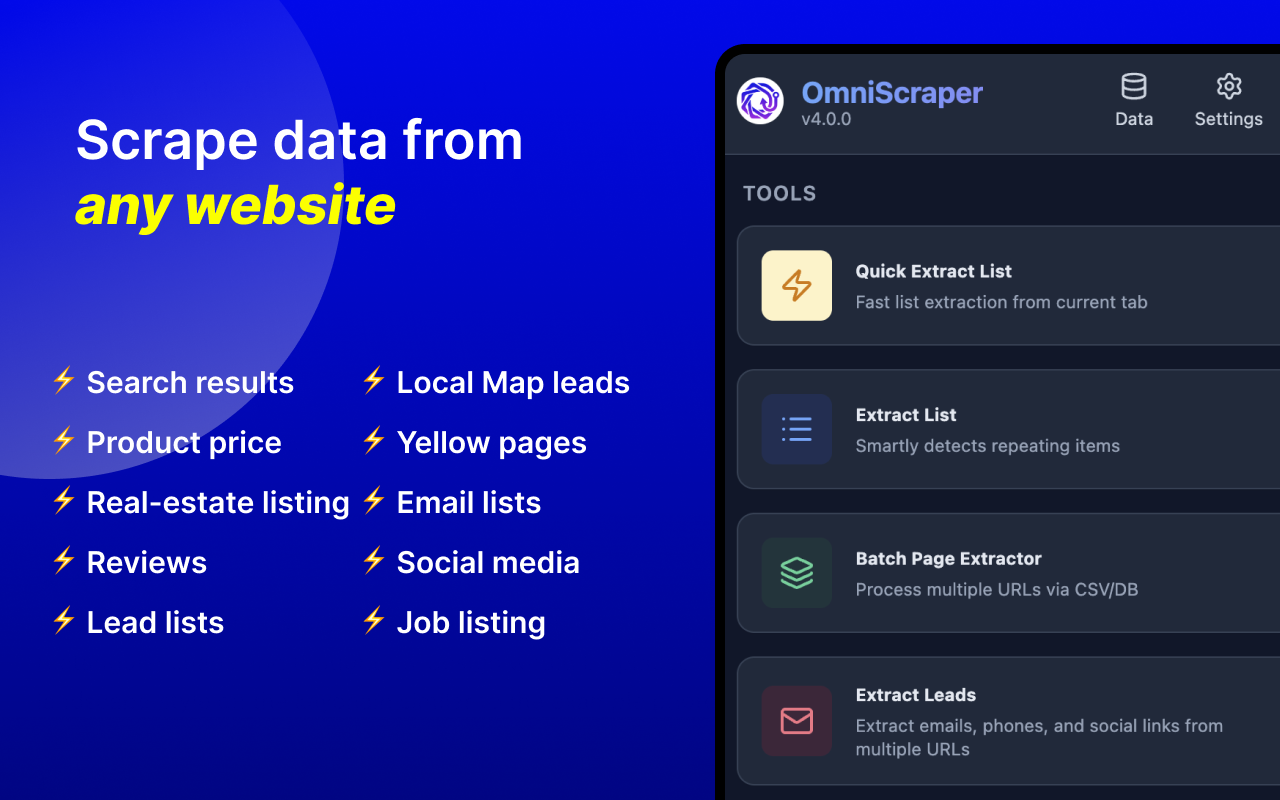Click the 'Real-estate listing' feature text

click(x=218, y=502)
